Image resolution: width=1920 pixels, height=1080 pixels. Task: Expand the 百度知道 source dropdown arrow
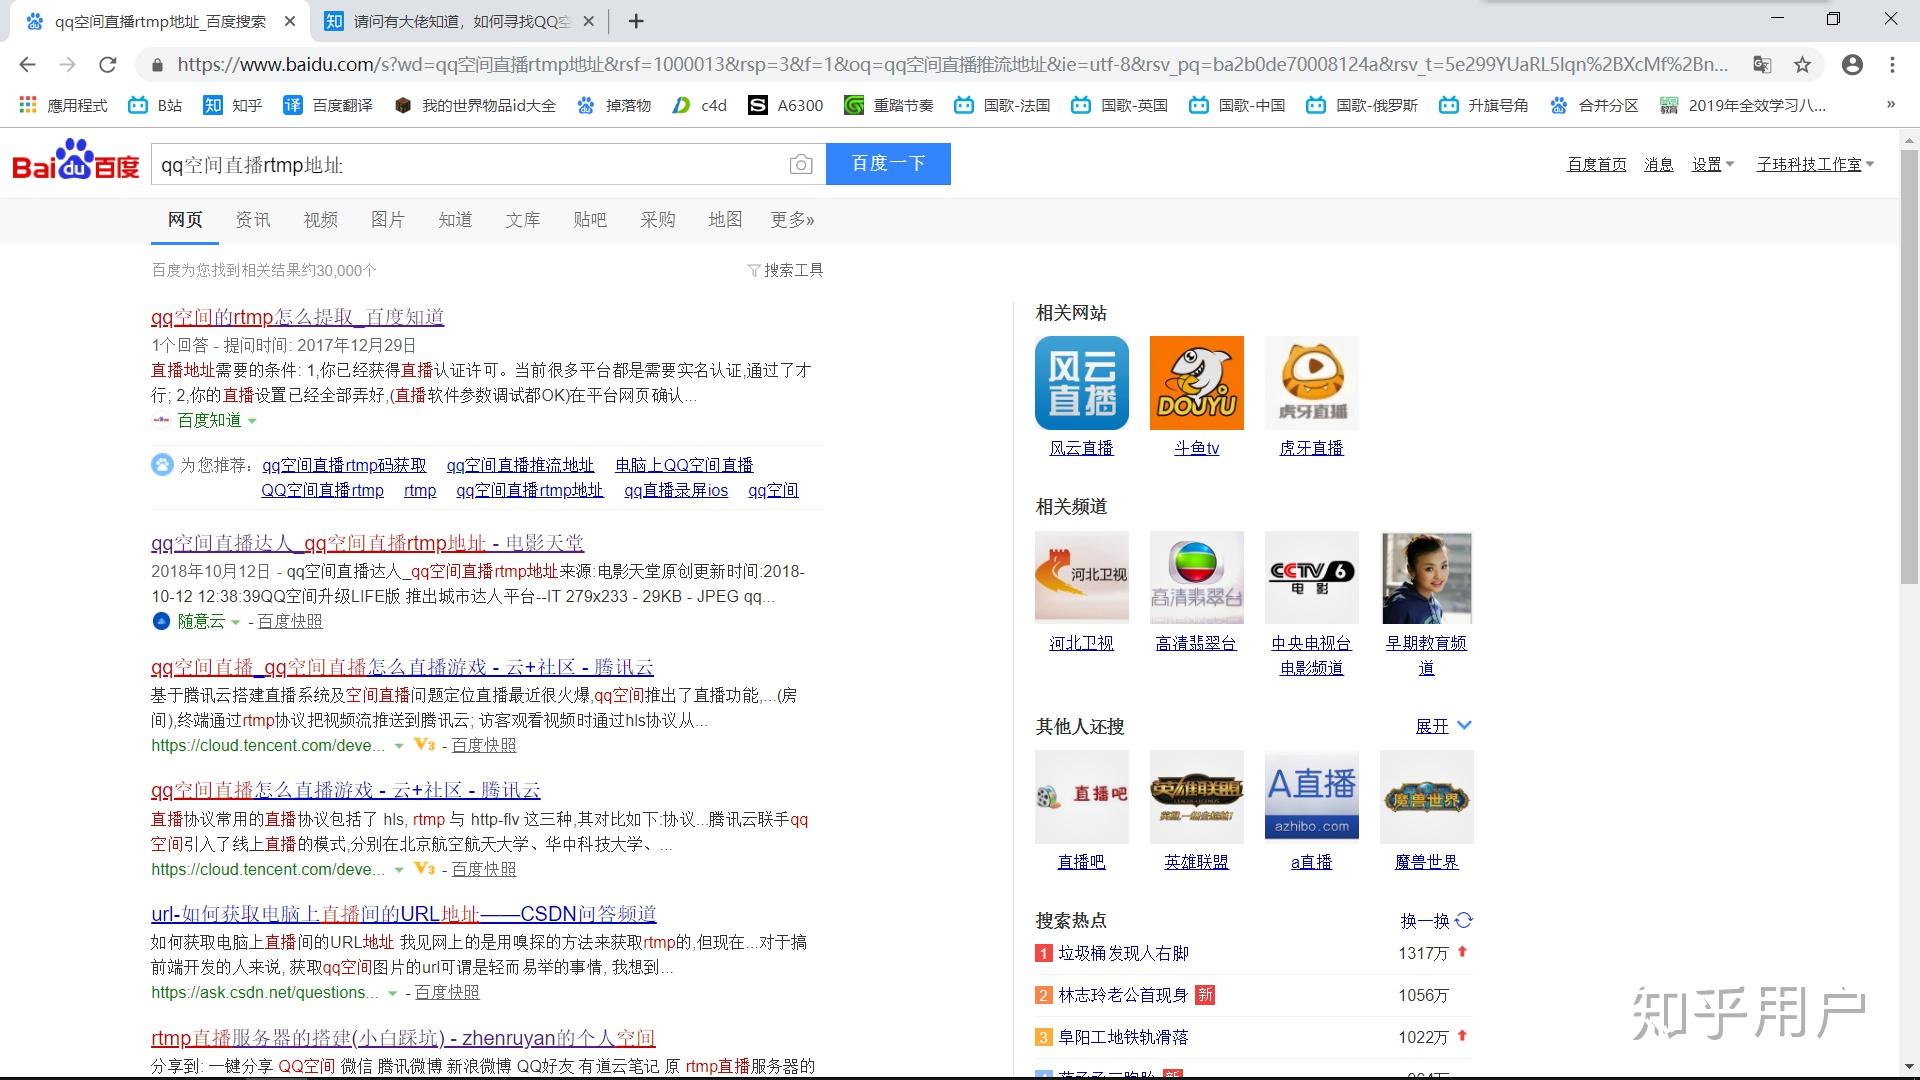252,421
